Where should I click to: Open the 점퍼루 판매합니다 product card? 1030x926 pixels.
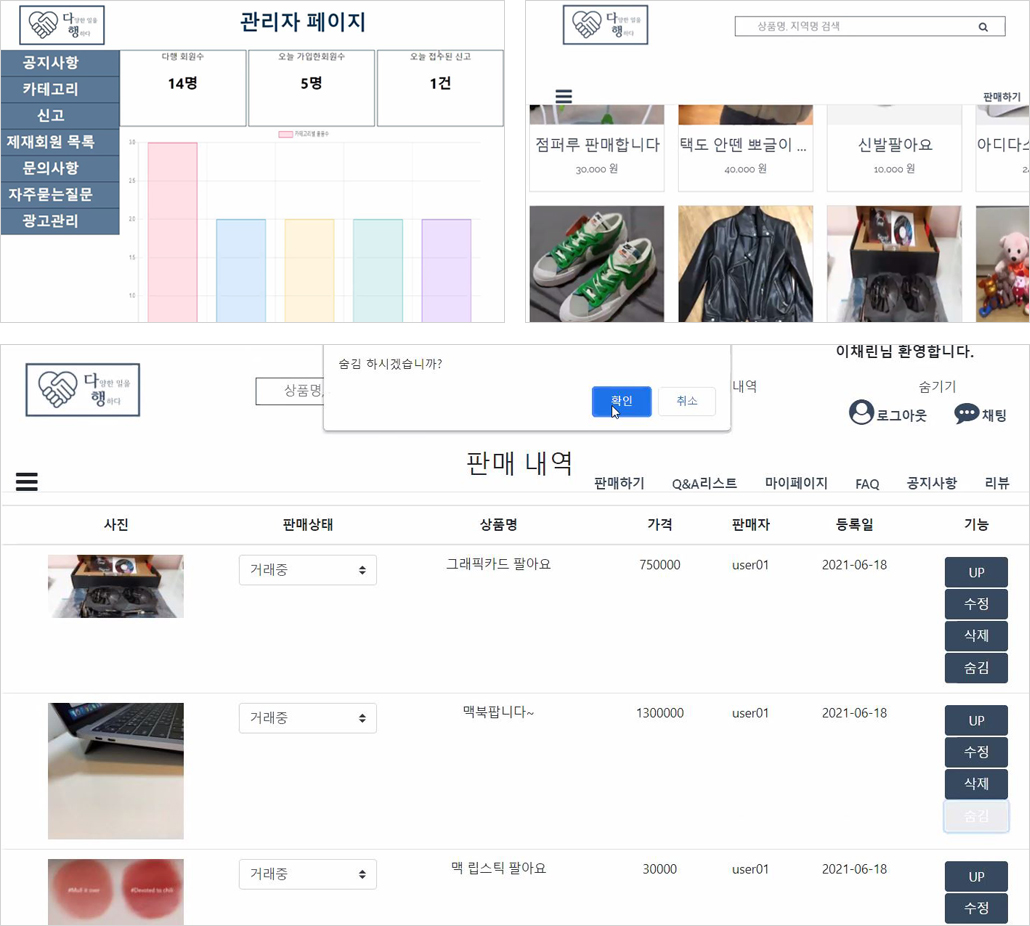pyautogui.click(x=596, y=148)
